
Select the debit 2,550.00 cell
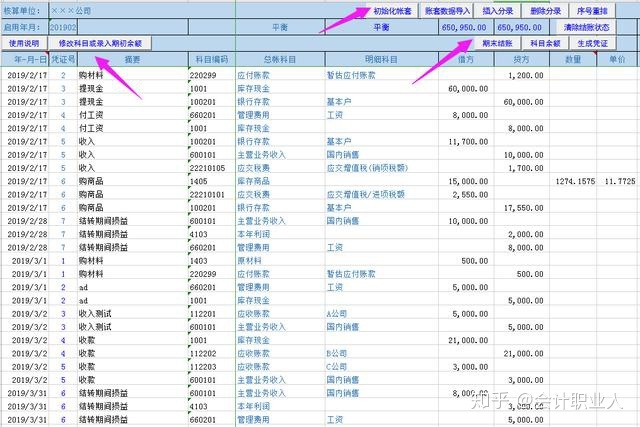pyautogui.click(x=466, y=195)
